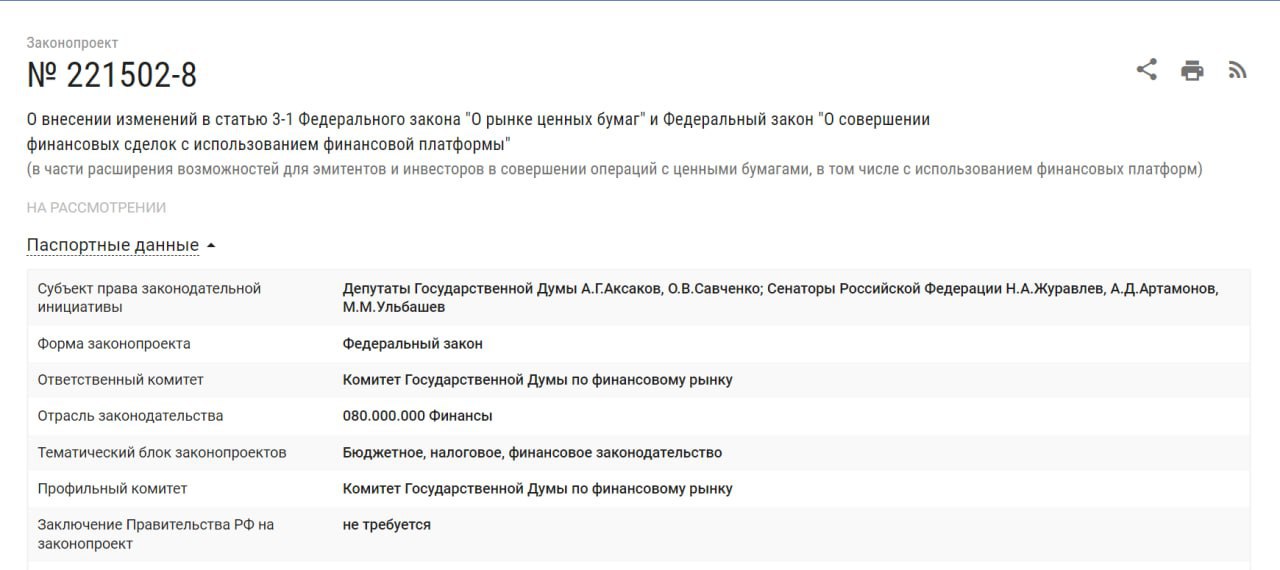Click the share icon
Image resolution: width=1280 pixels, height=570 pixels.
point(1146,70)
